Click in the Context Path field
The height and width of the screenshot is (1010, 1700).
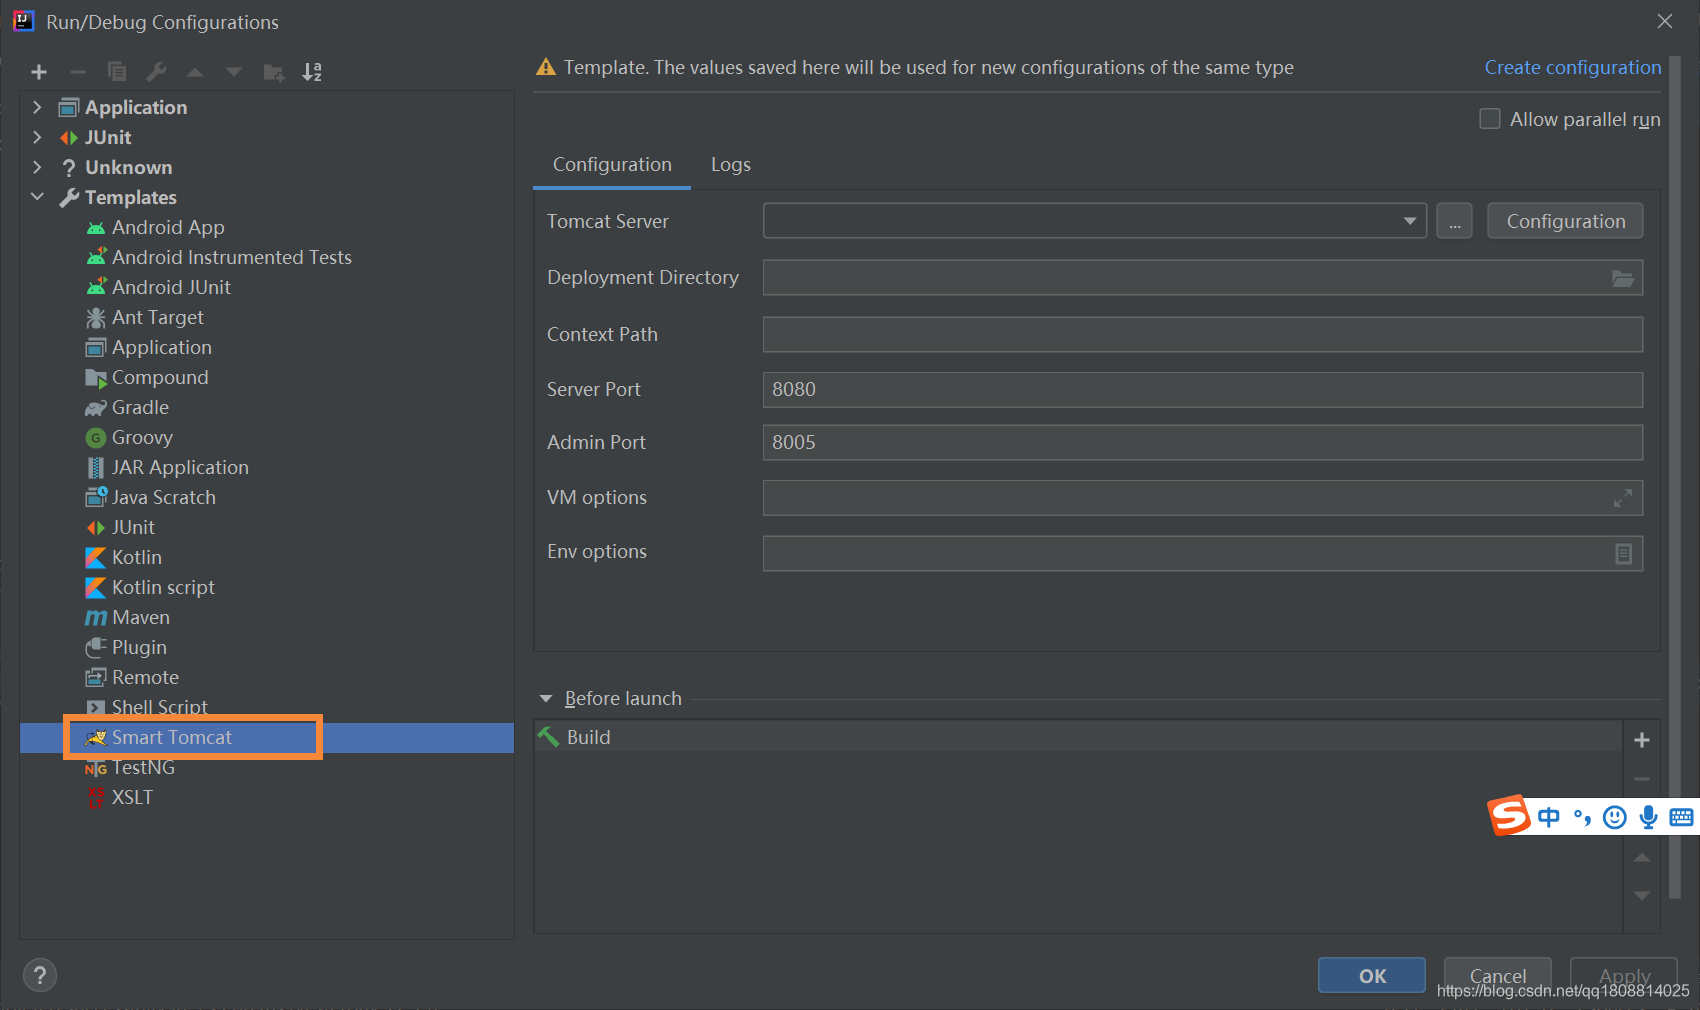tap(1203, 335)
